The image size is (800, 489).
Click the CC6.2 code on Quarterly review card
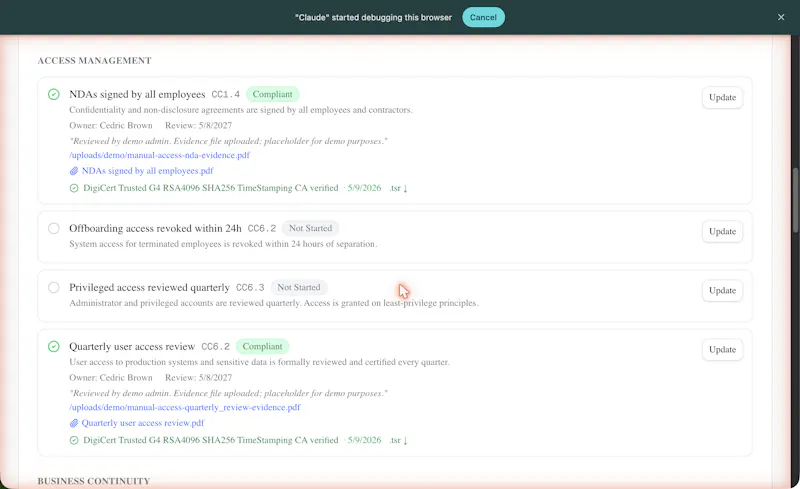pos(215,347)
